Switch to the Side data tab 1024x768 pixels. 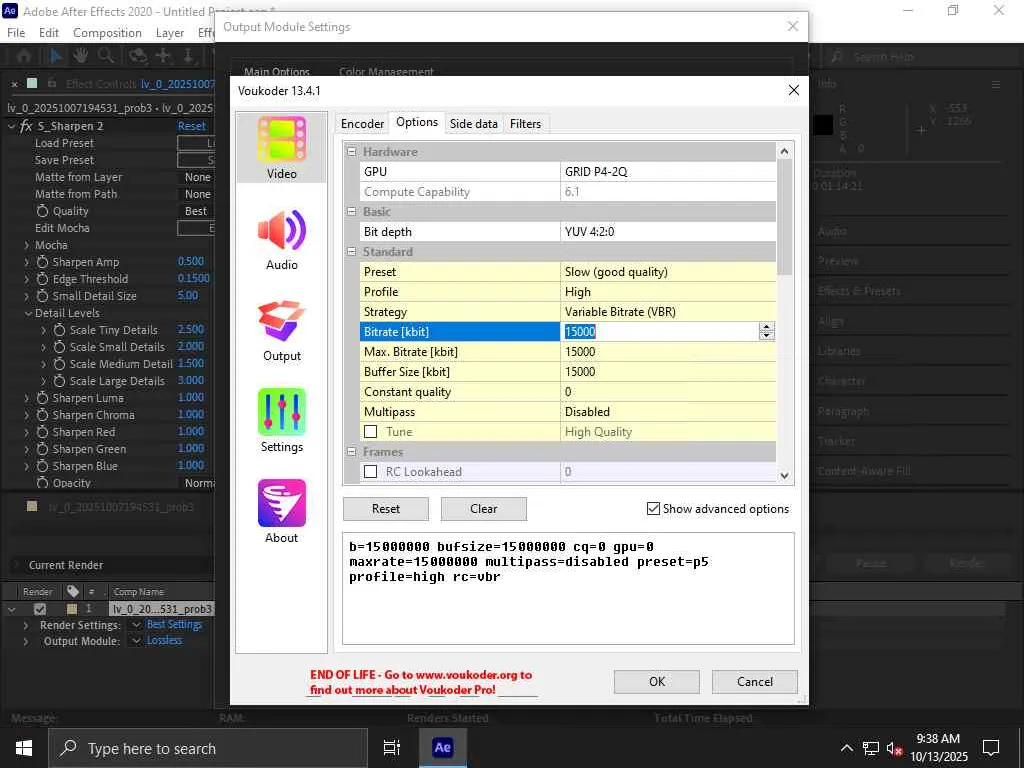point(473,123)
